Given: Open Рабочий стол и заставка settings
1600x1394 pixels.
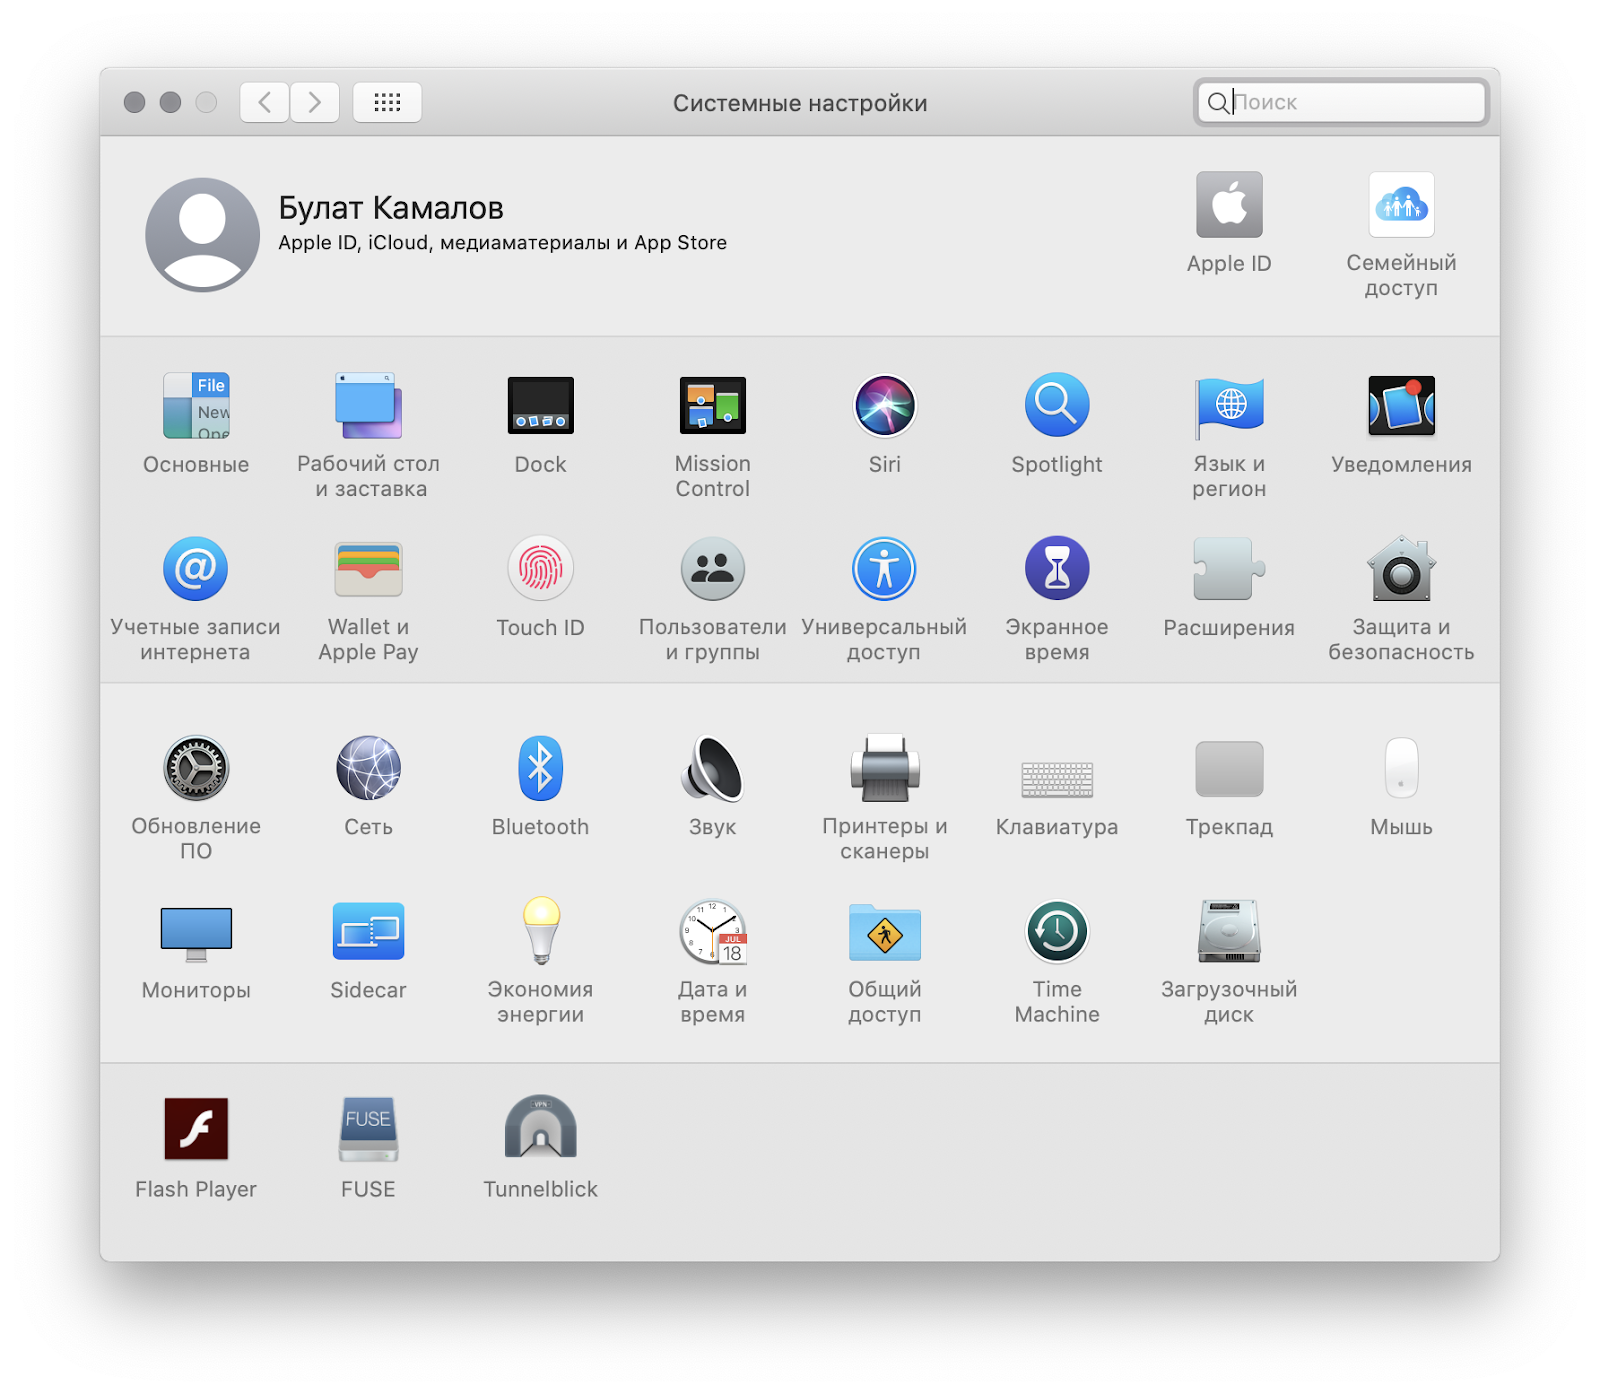Looking at the screenshot, I should click(368, 406).
